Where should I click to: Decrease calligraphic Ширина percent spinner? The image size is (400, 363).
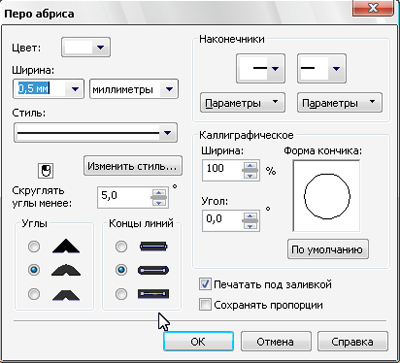[x=251, y=175]
